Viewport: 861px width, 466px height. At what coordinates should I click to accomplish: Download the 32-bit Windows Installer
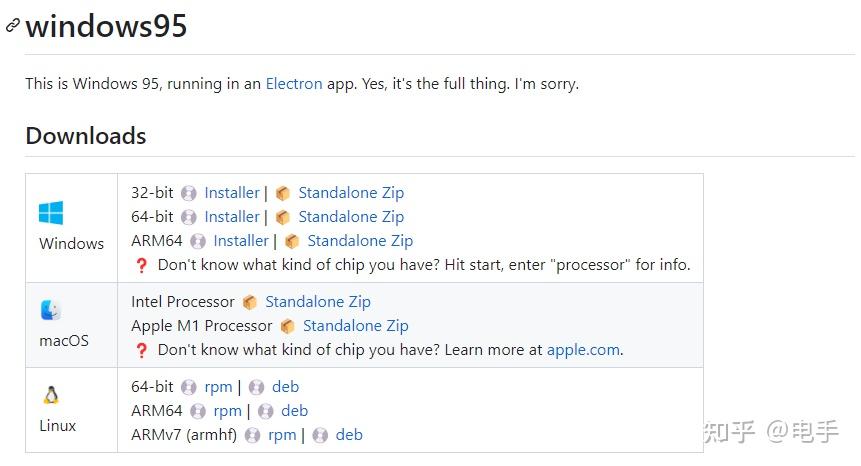pyautogui.click(x=232, y=193)
